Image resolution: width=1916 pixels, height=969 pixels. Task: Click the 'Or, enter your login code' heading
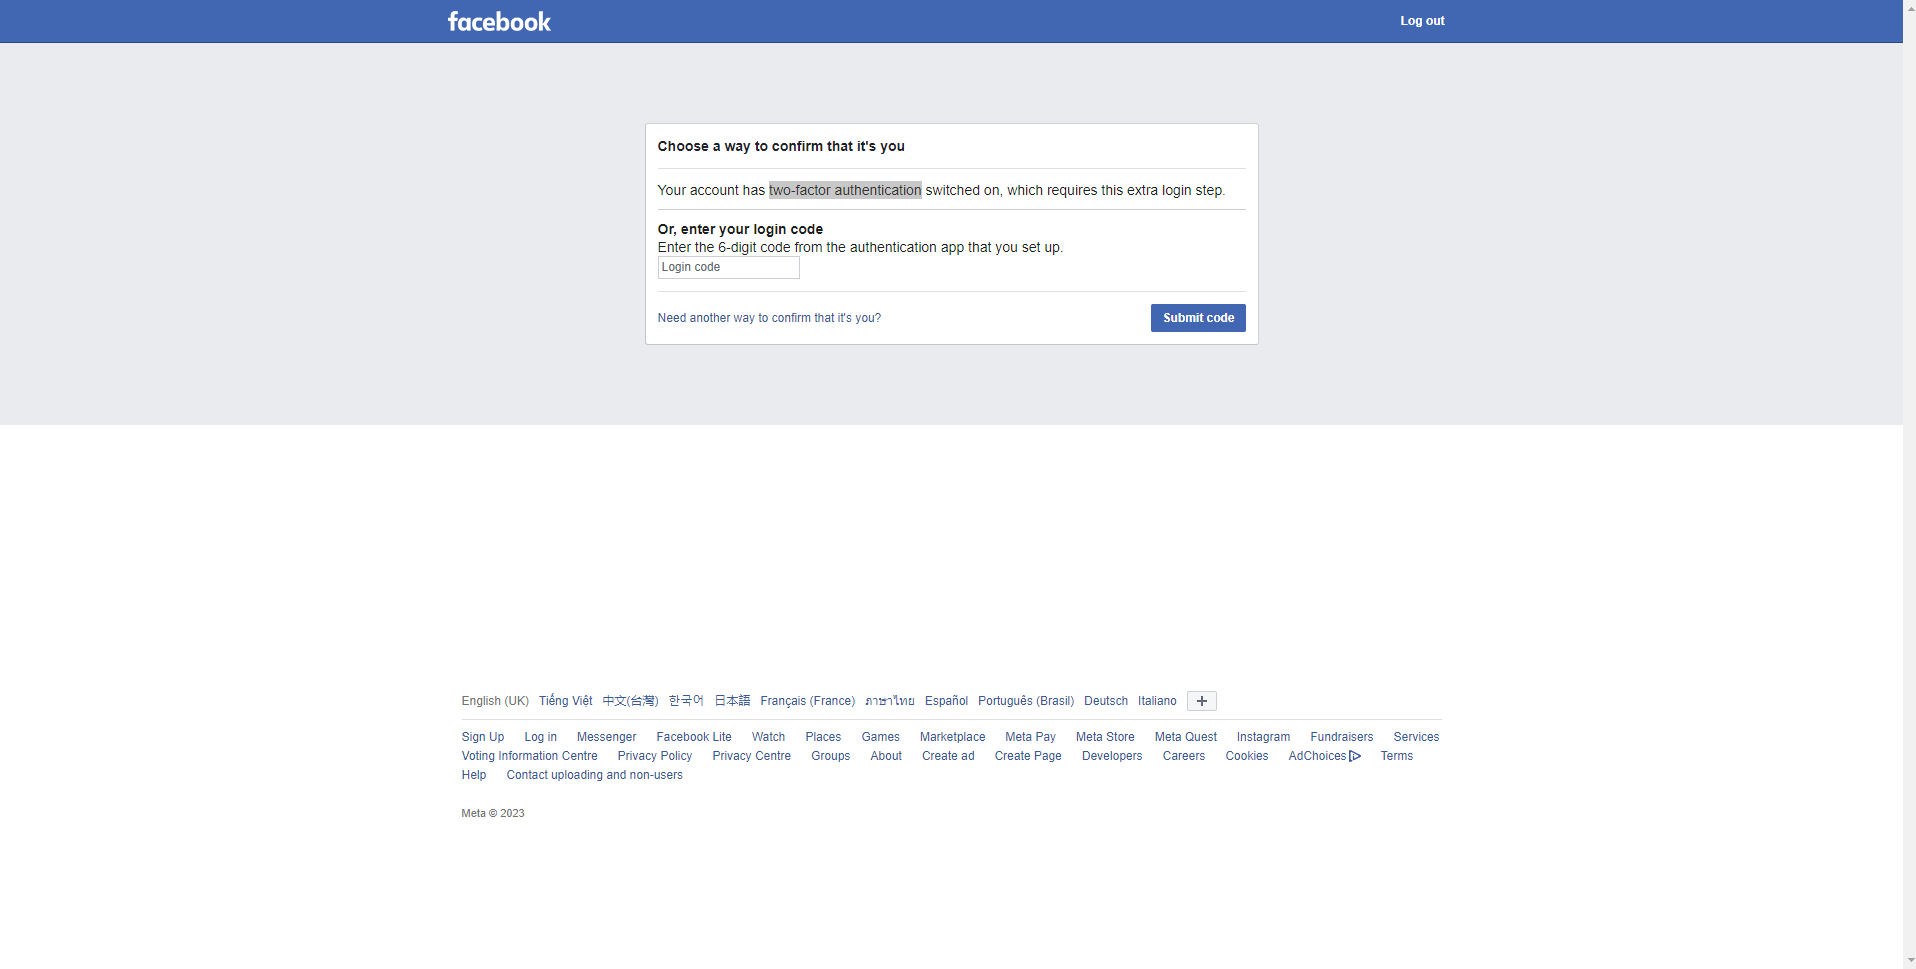(740, 229)
